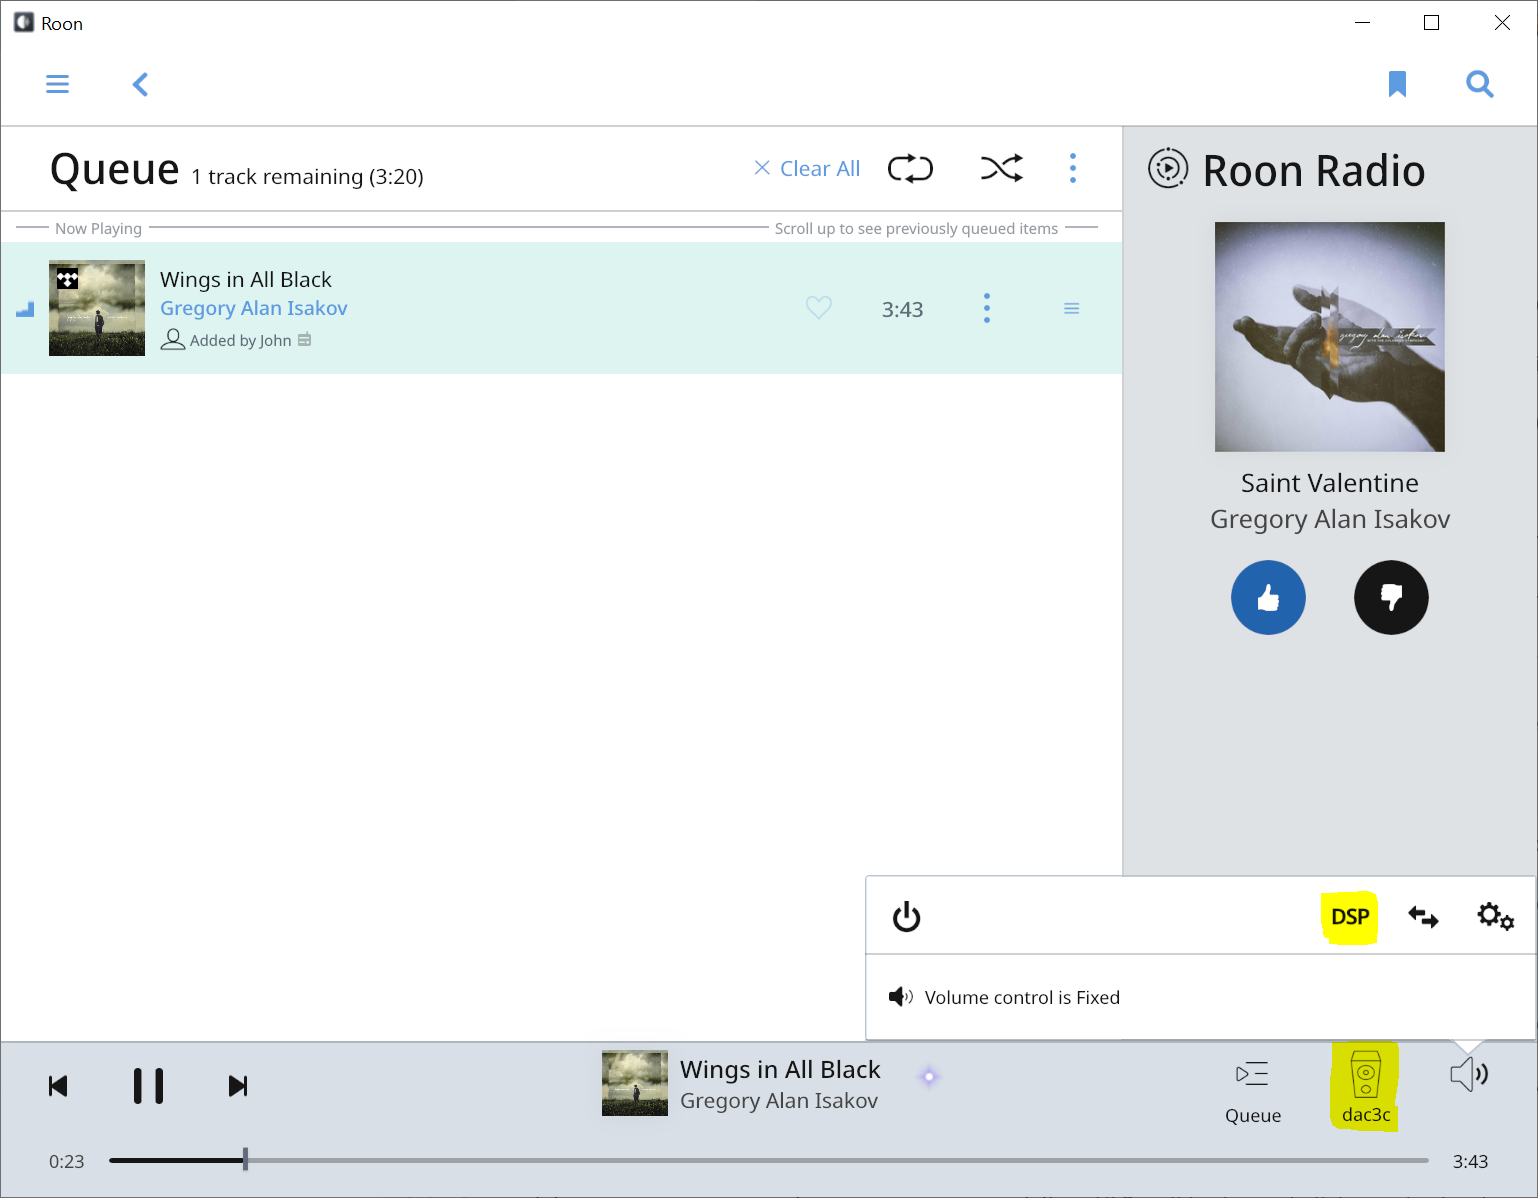Click the Wings in All Black queue album thumbnail
This screenshot has height=1198, width=1538.
[97, 308]
